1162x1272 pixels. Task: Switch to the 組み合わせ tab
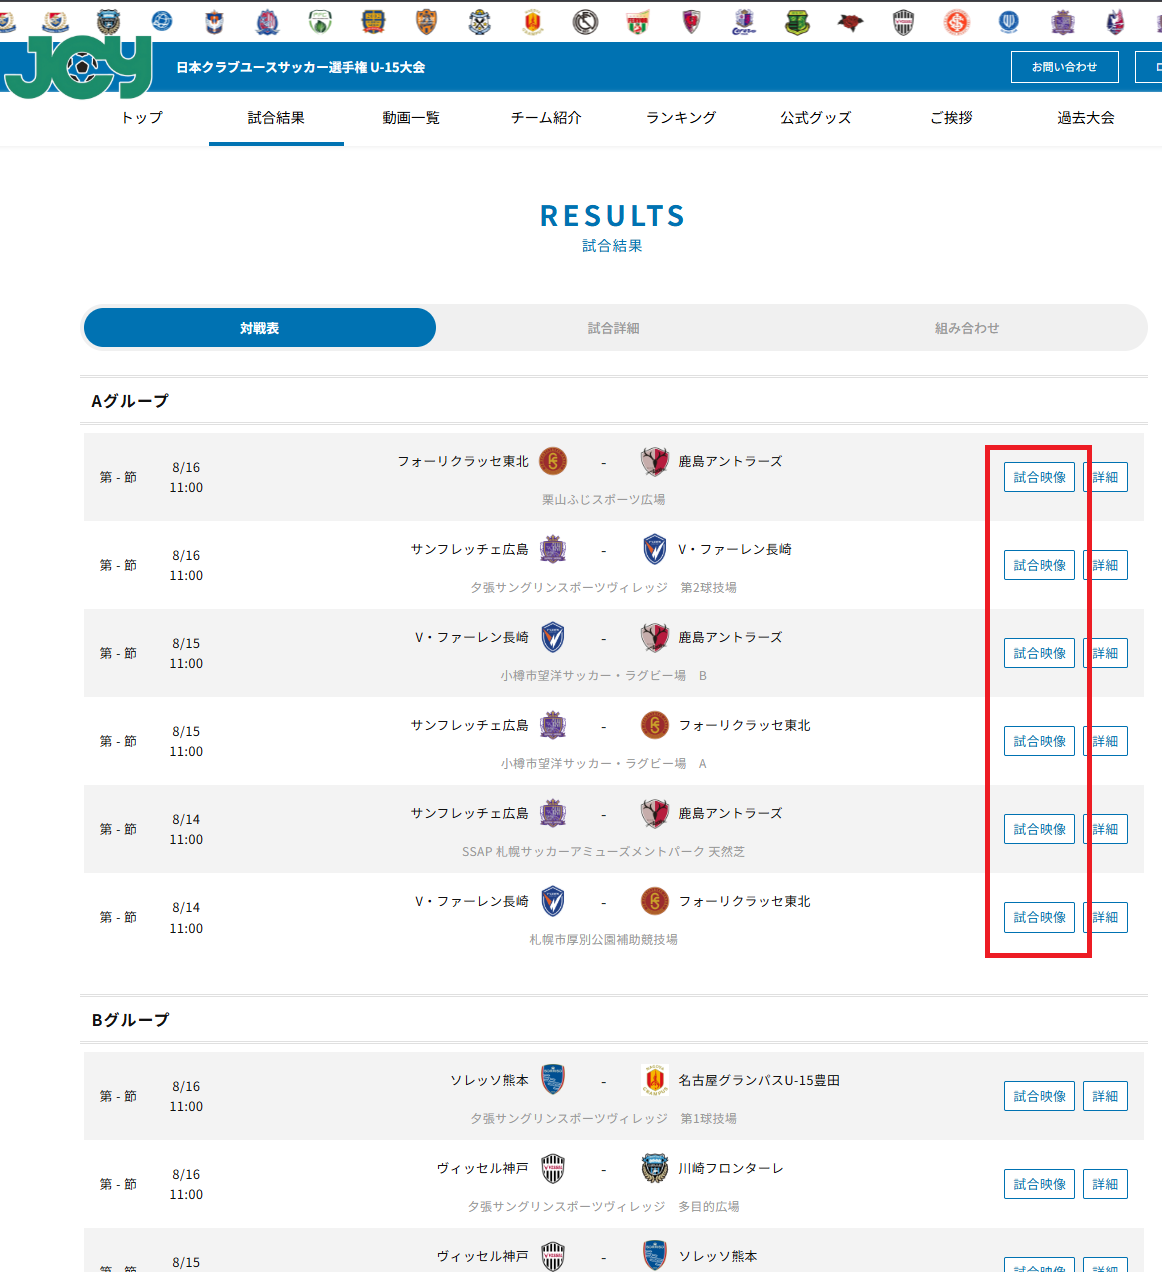click(967, 328)
